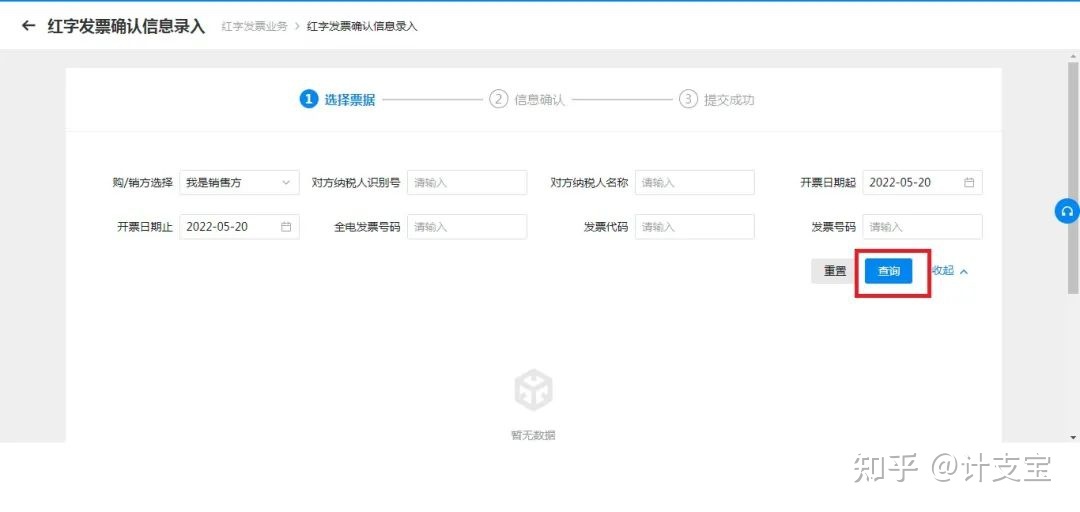Image resolution: width=1080 pixels, height=512 pixels.
Task: Click the scrollbar down arrow
Action: tap(1073, 437)
